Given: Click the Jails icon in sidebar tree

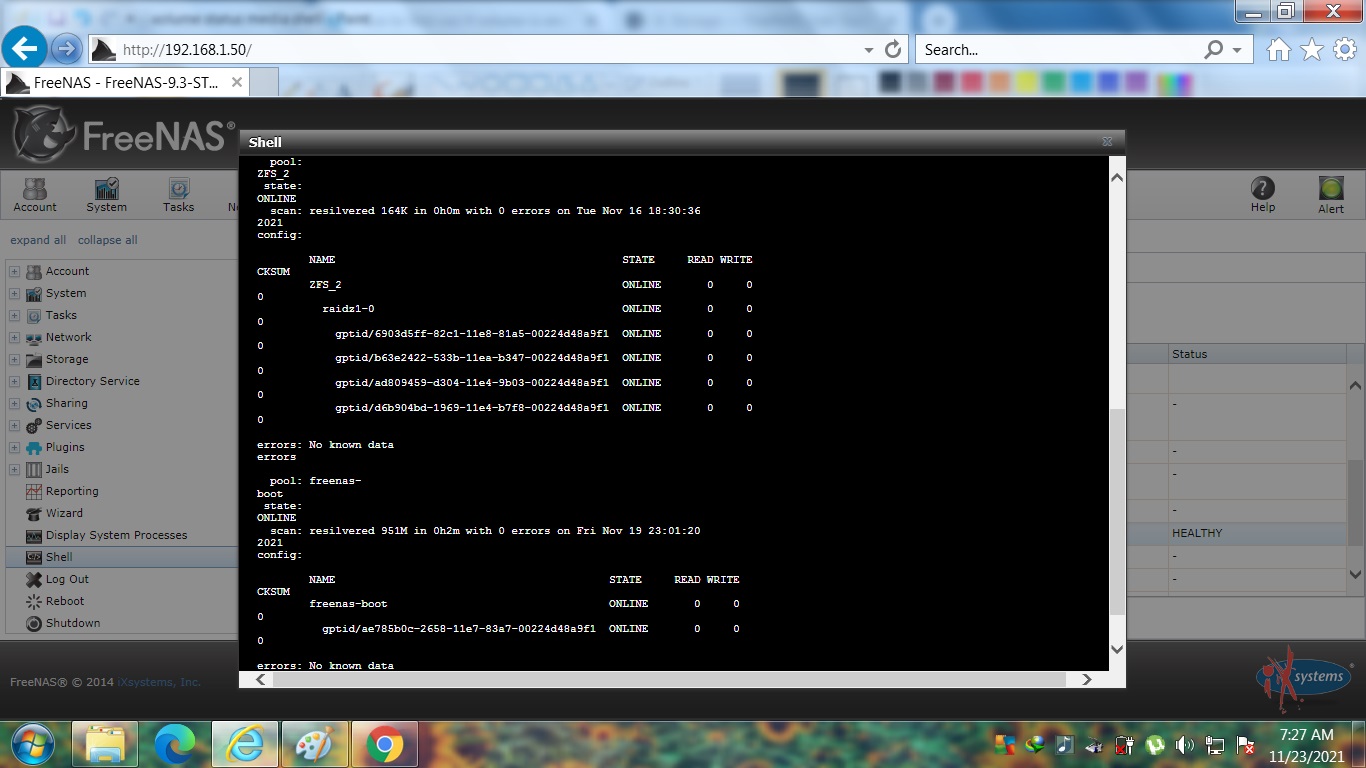Looking at the screenshot, I should [x=34, y=469].
